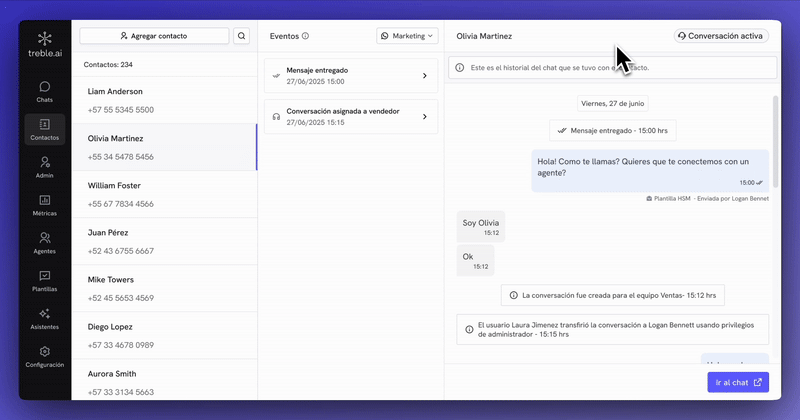
Task: Select contact Juan Pérez
Action: pos(164,241)
